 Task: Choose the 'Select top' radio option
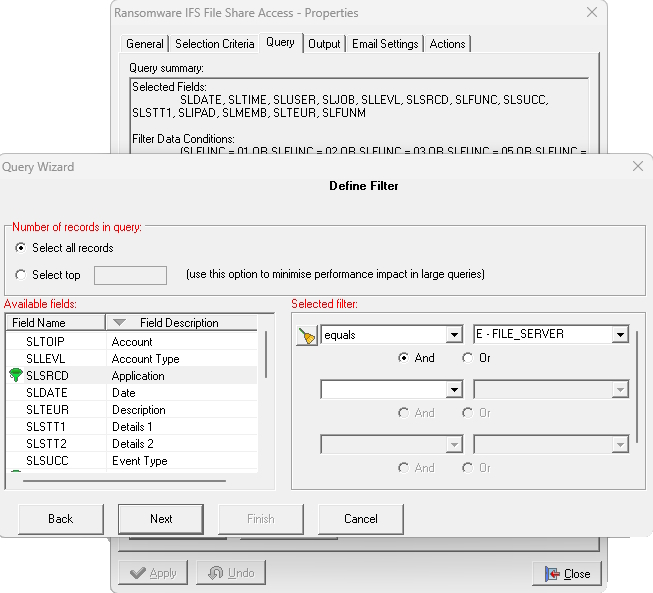(x=21, y=275)
